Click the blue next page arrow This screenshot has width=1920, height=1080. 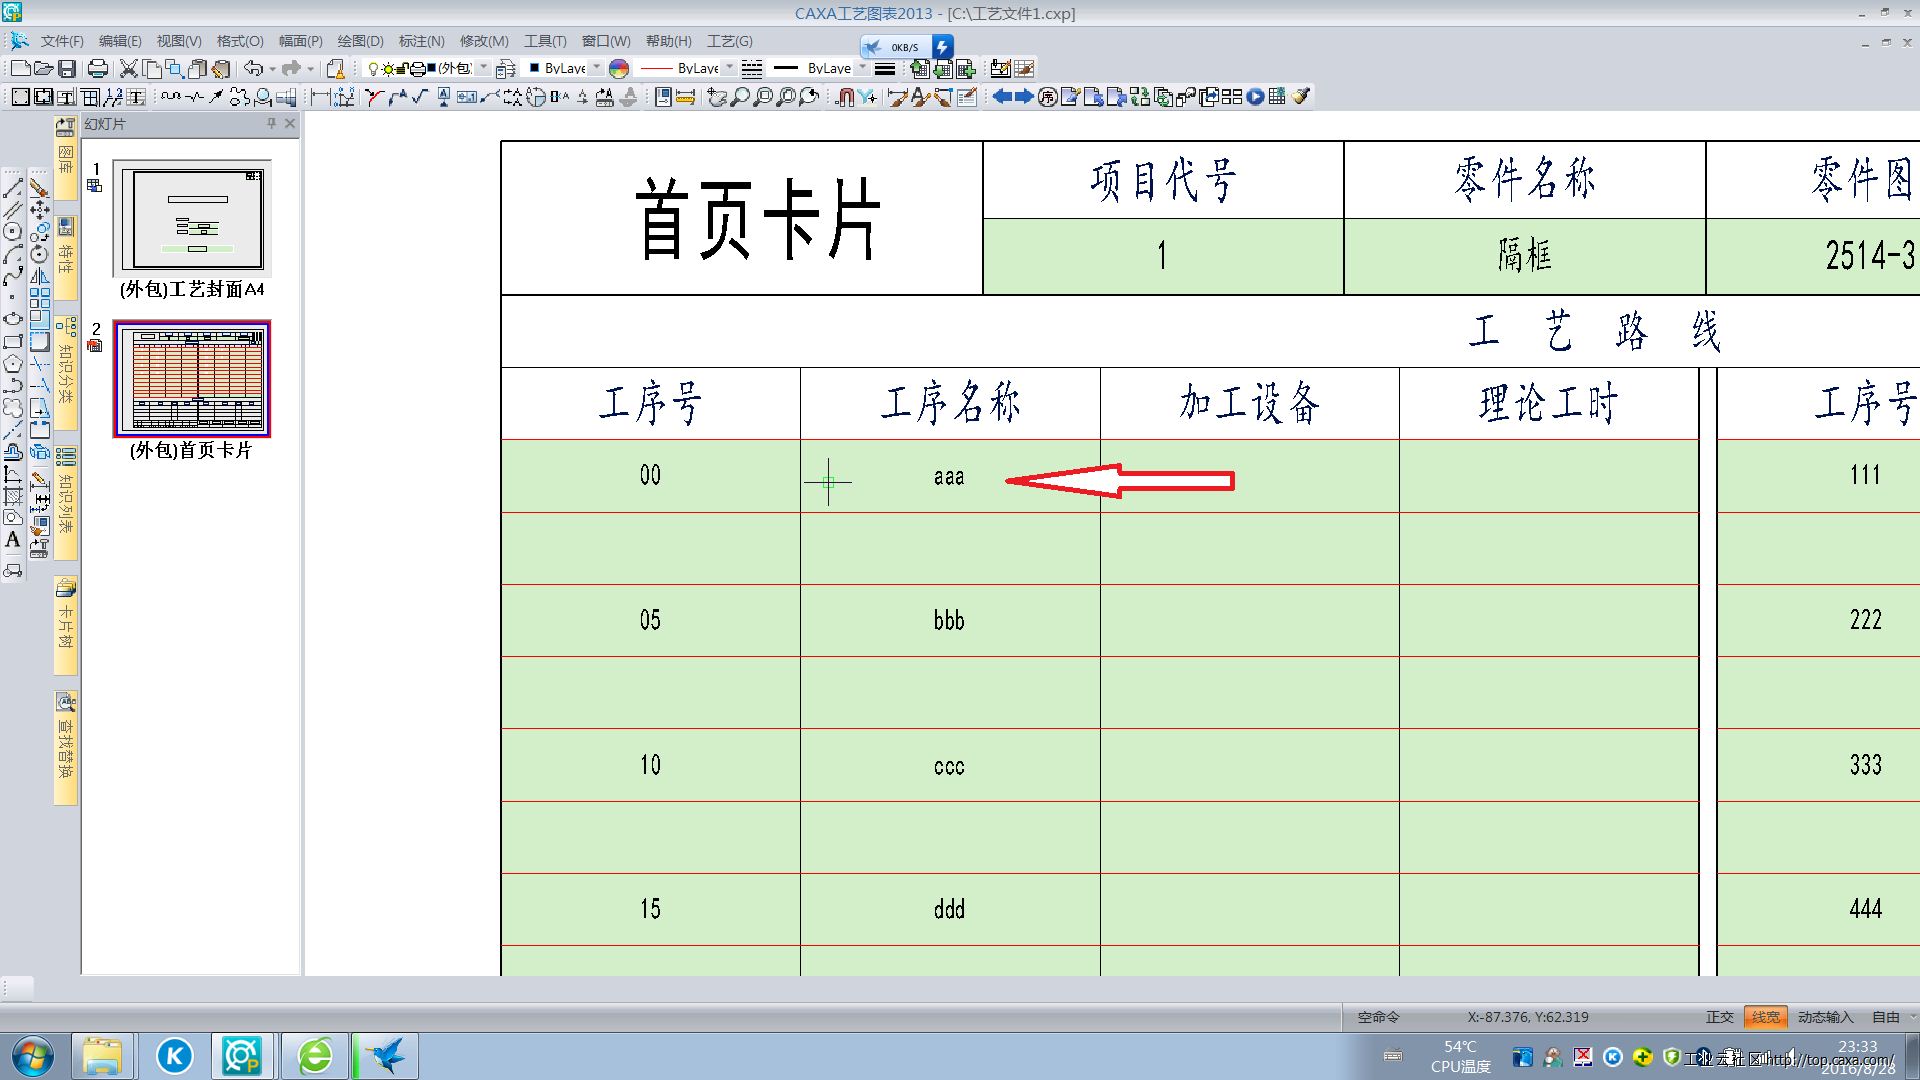(x=1023, y=96)
